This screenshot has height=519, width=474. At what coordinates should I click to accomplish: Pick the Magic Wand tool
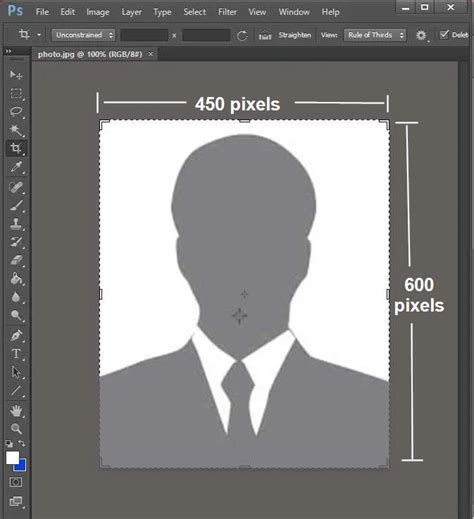pyautogui.click(x=16, y=130)
